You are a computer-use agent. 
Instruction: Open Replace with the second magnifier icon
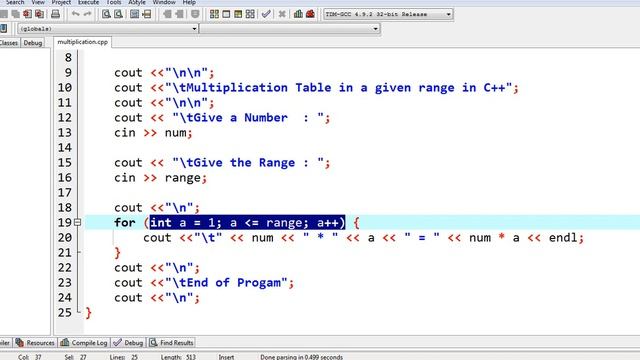[118, 14]
